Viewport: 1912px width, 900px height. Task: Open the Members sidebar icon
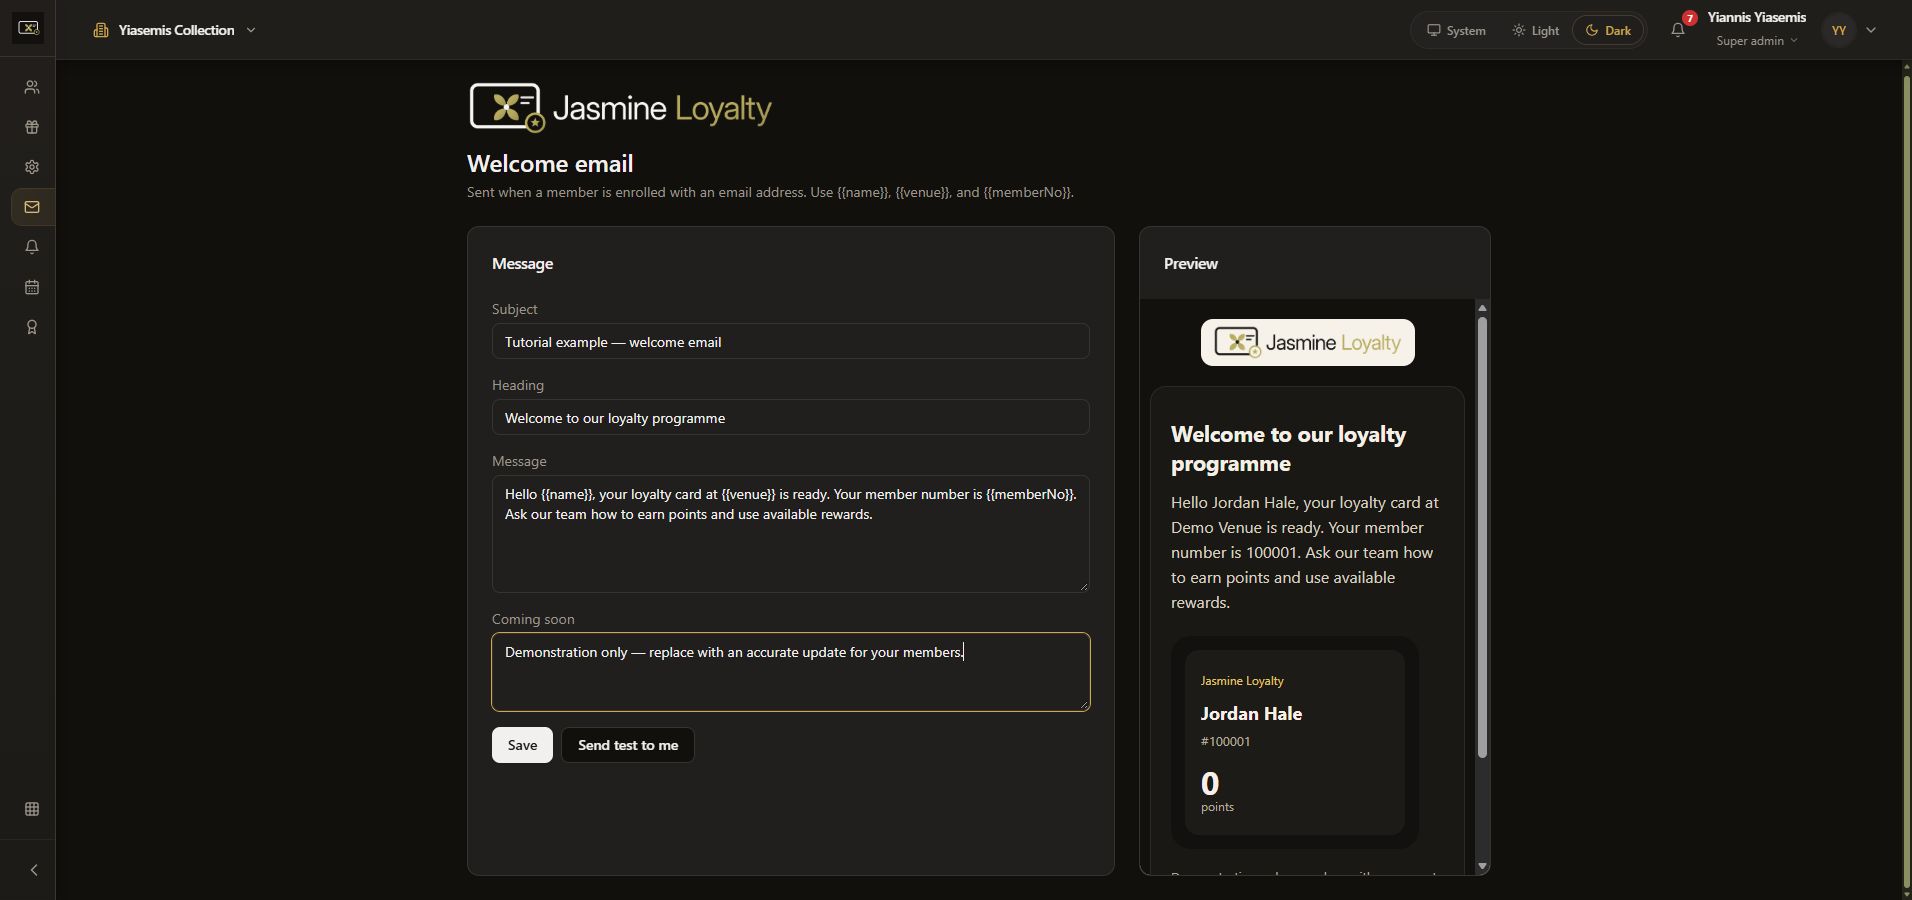tap(32, 87)
